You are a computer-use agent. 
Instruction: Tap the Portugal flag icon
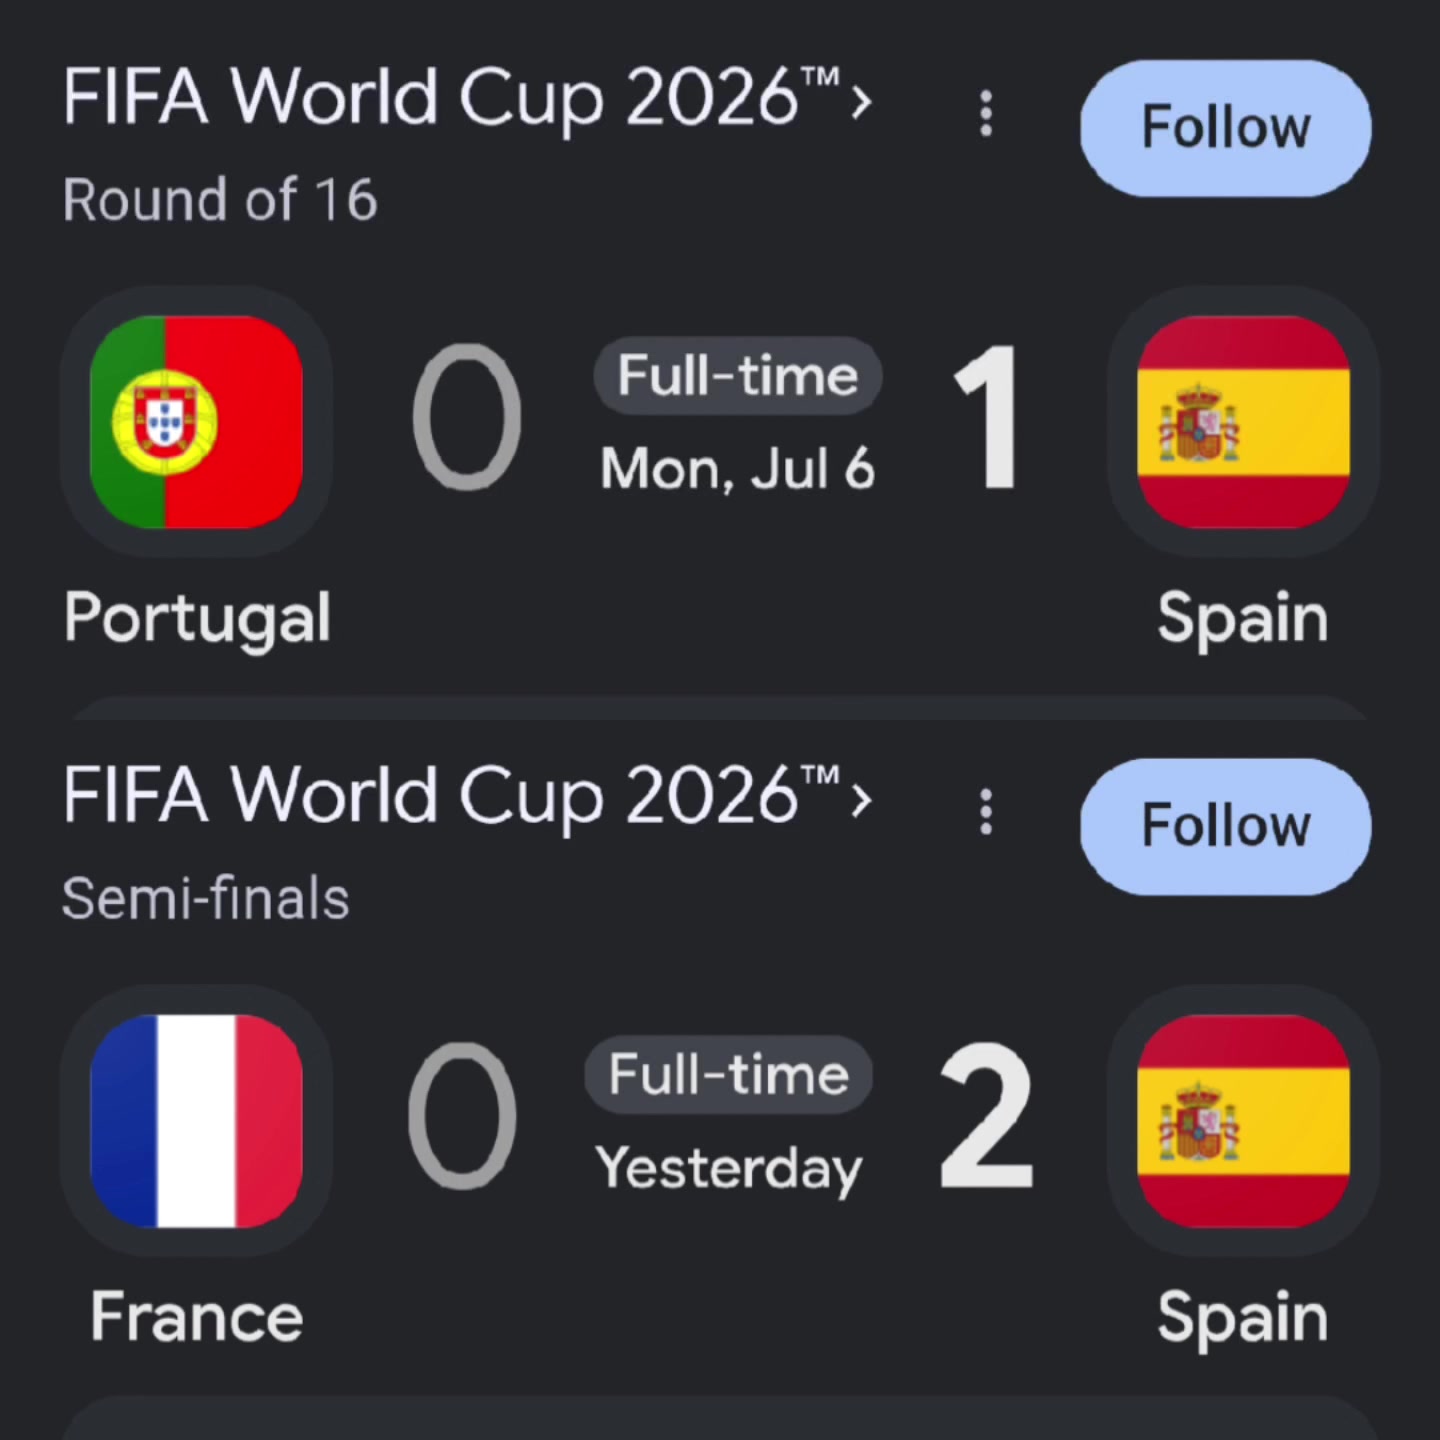196,421
